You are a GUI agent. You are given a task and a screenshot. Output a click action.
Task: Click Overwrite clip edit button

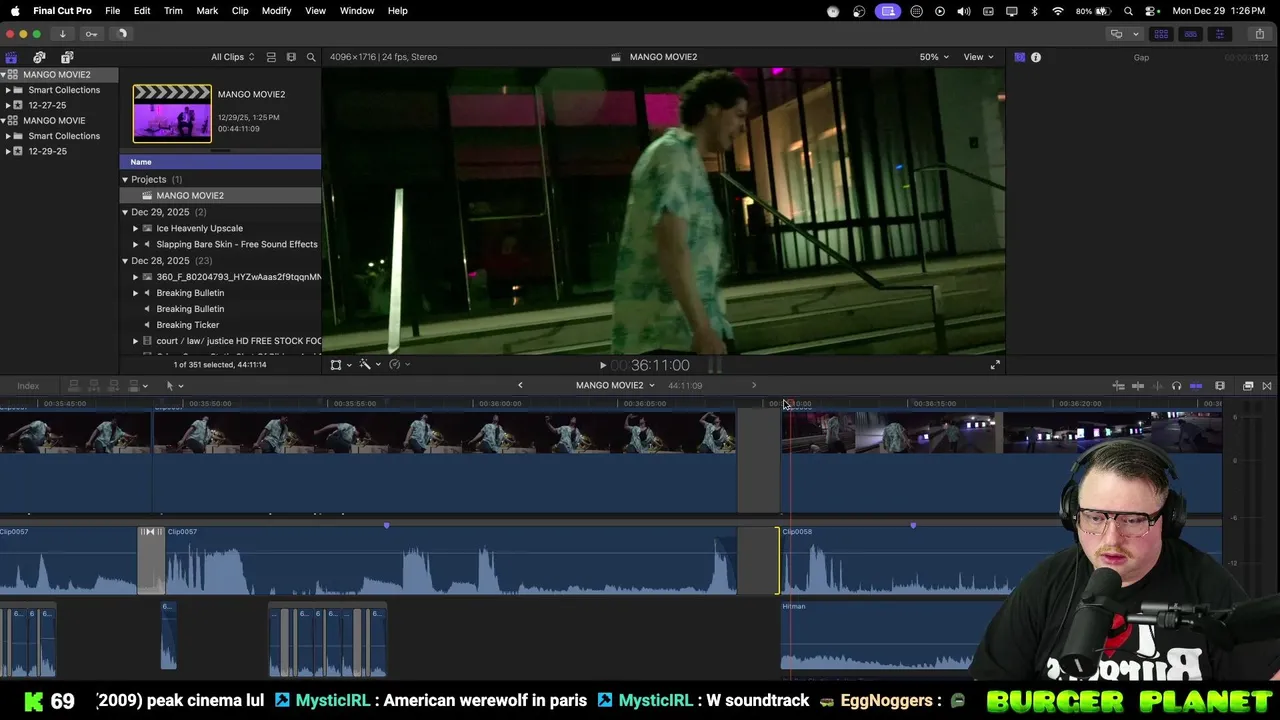(135, 386)
